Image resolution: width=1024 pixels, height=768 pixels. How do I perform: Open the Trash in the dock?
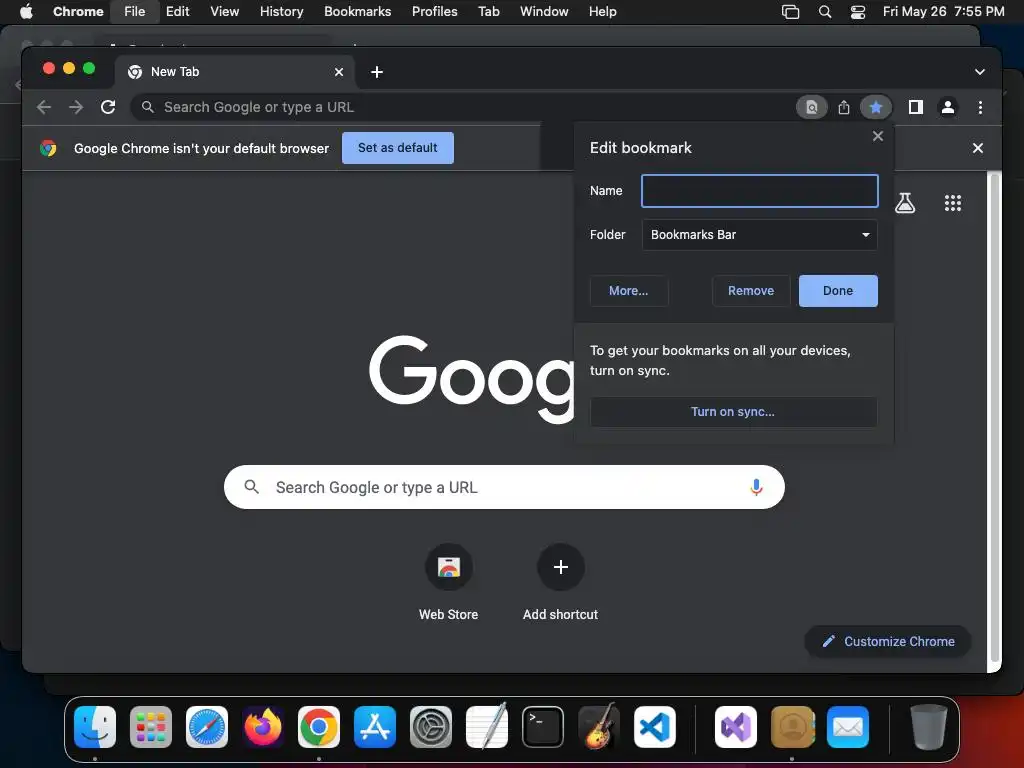point(929,727)
